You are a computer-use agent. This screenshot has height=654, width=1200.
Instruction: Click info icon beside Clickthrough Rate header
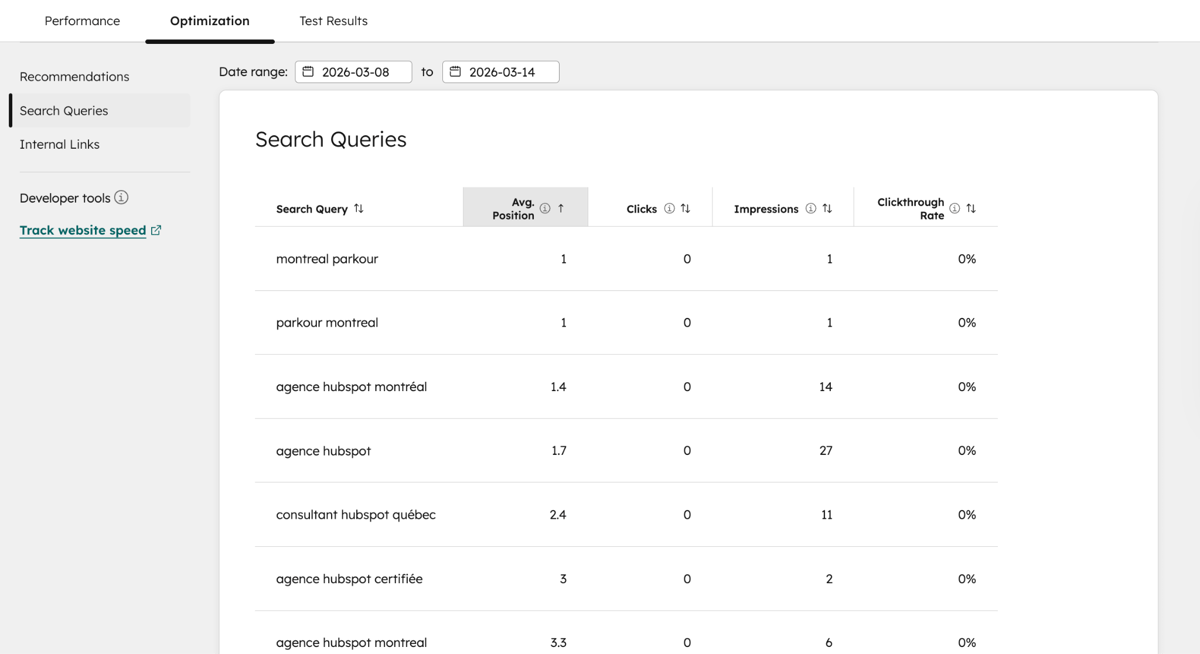pyautogui.click(x=955, y=208)
